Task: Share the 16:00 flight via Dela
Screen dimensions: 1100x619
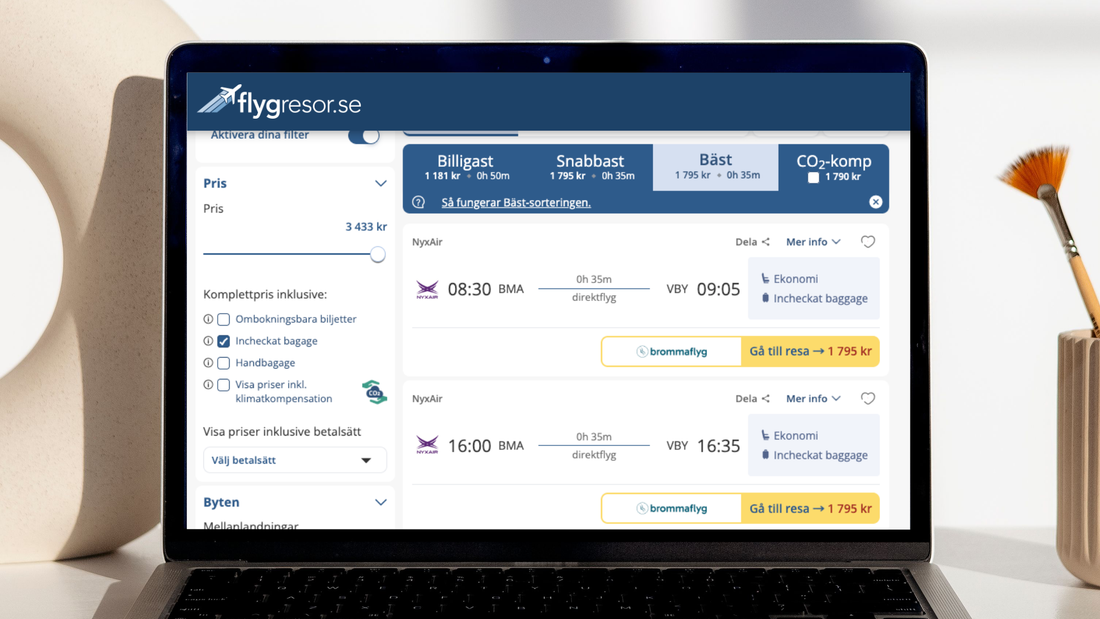Action: (x=752, y=399)
